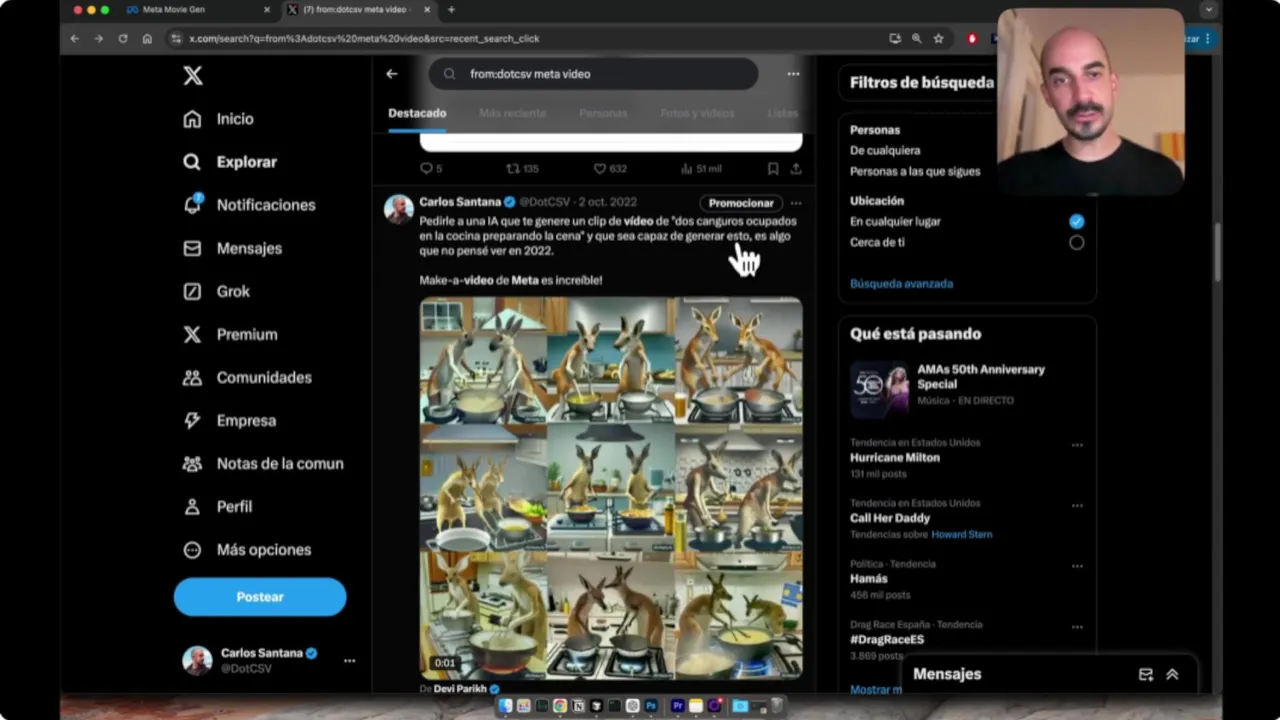Open more options dots on Carlos Santana's tweet

[796, 203]
